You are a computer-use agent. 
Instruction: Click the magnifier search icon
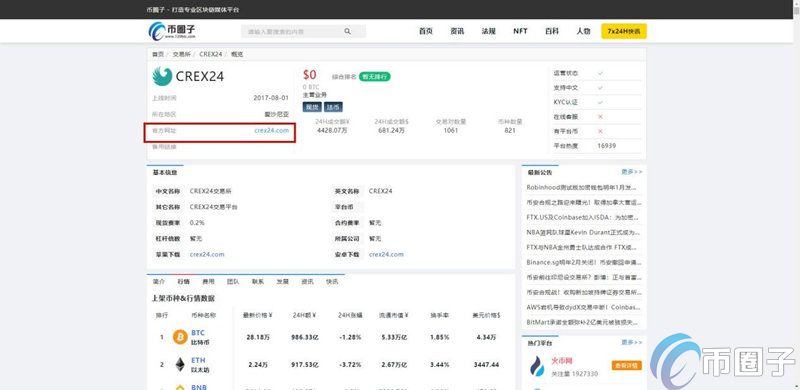coord(347,32)
